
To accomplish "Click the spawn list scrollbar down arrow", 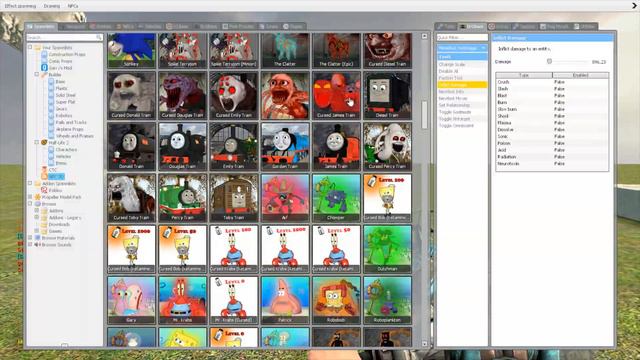I will 424,344.
